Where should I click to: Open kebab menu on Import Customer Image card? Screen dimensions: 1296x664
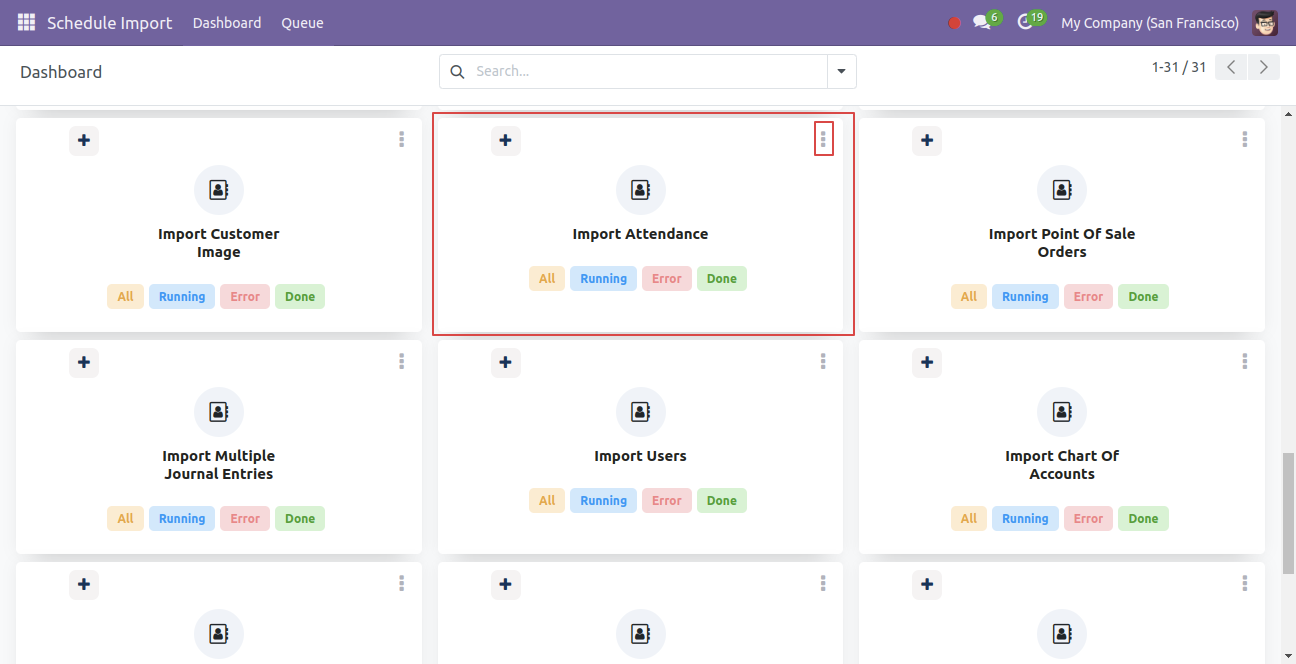402,140
